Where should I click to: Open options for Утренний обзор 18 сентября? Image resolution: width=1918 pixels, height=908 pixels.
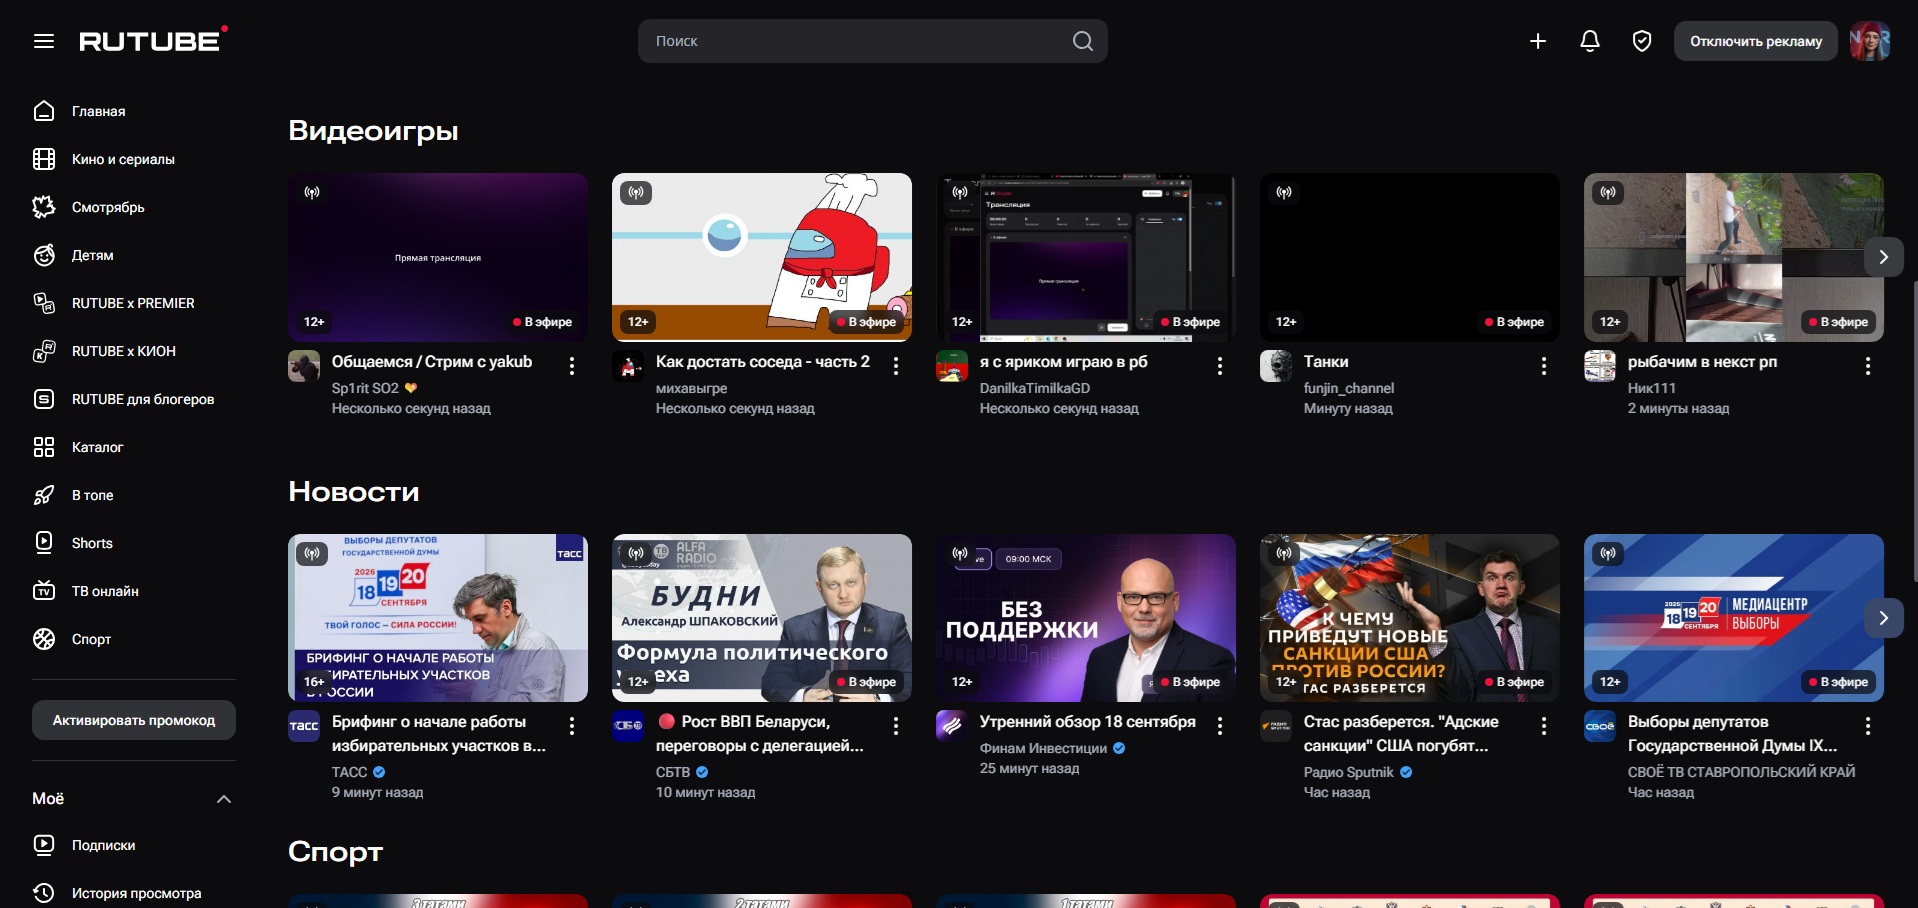(1220, 726)
